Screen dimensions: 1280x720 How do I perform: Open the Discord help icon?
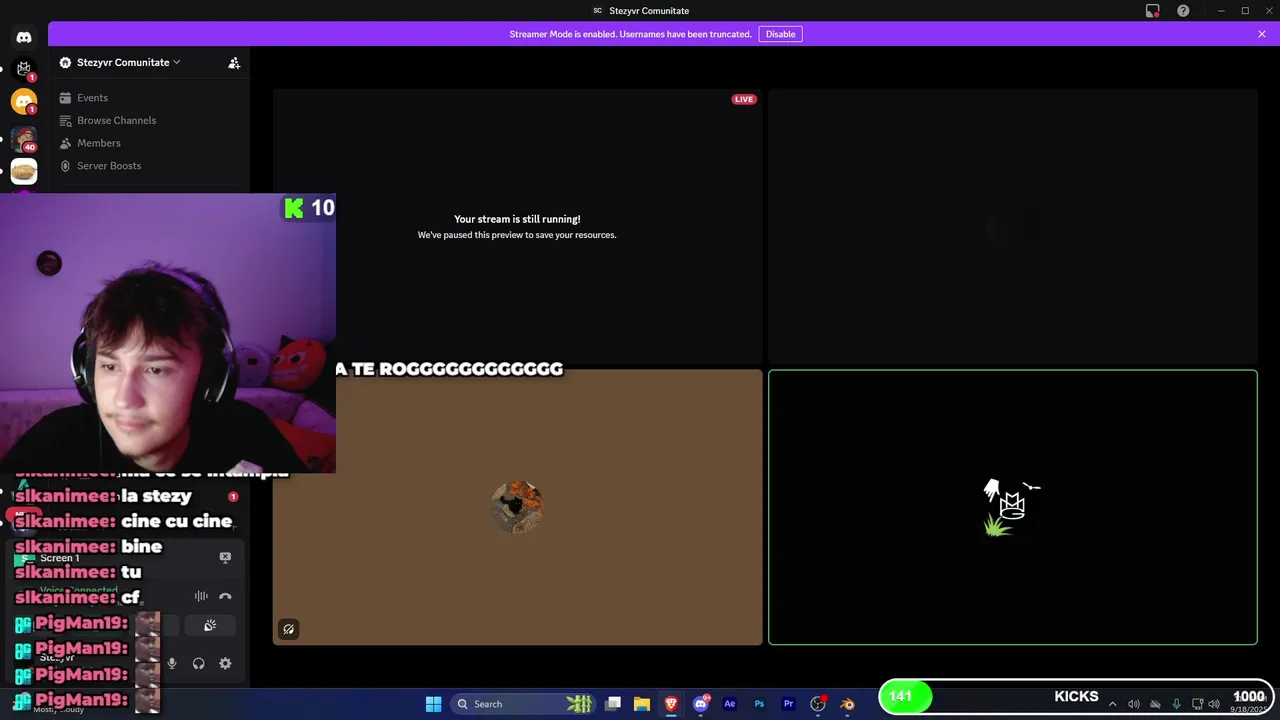click(x=1183, y=11)
